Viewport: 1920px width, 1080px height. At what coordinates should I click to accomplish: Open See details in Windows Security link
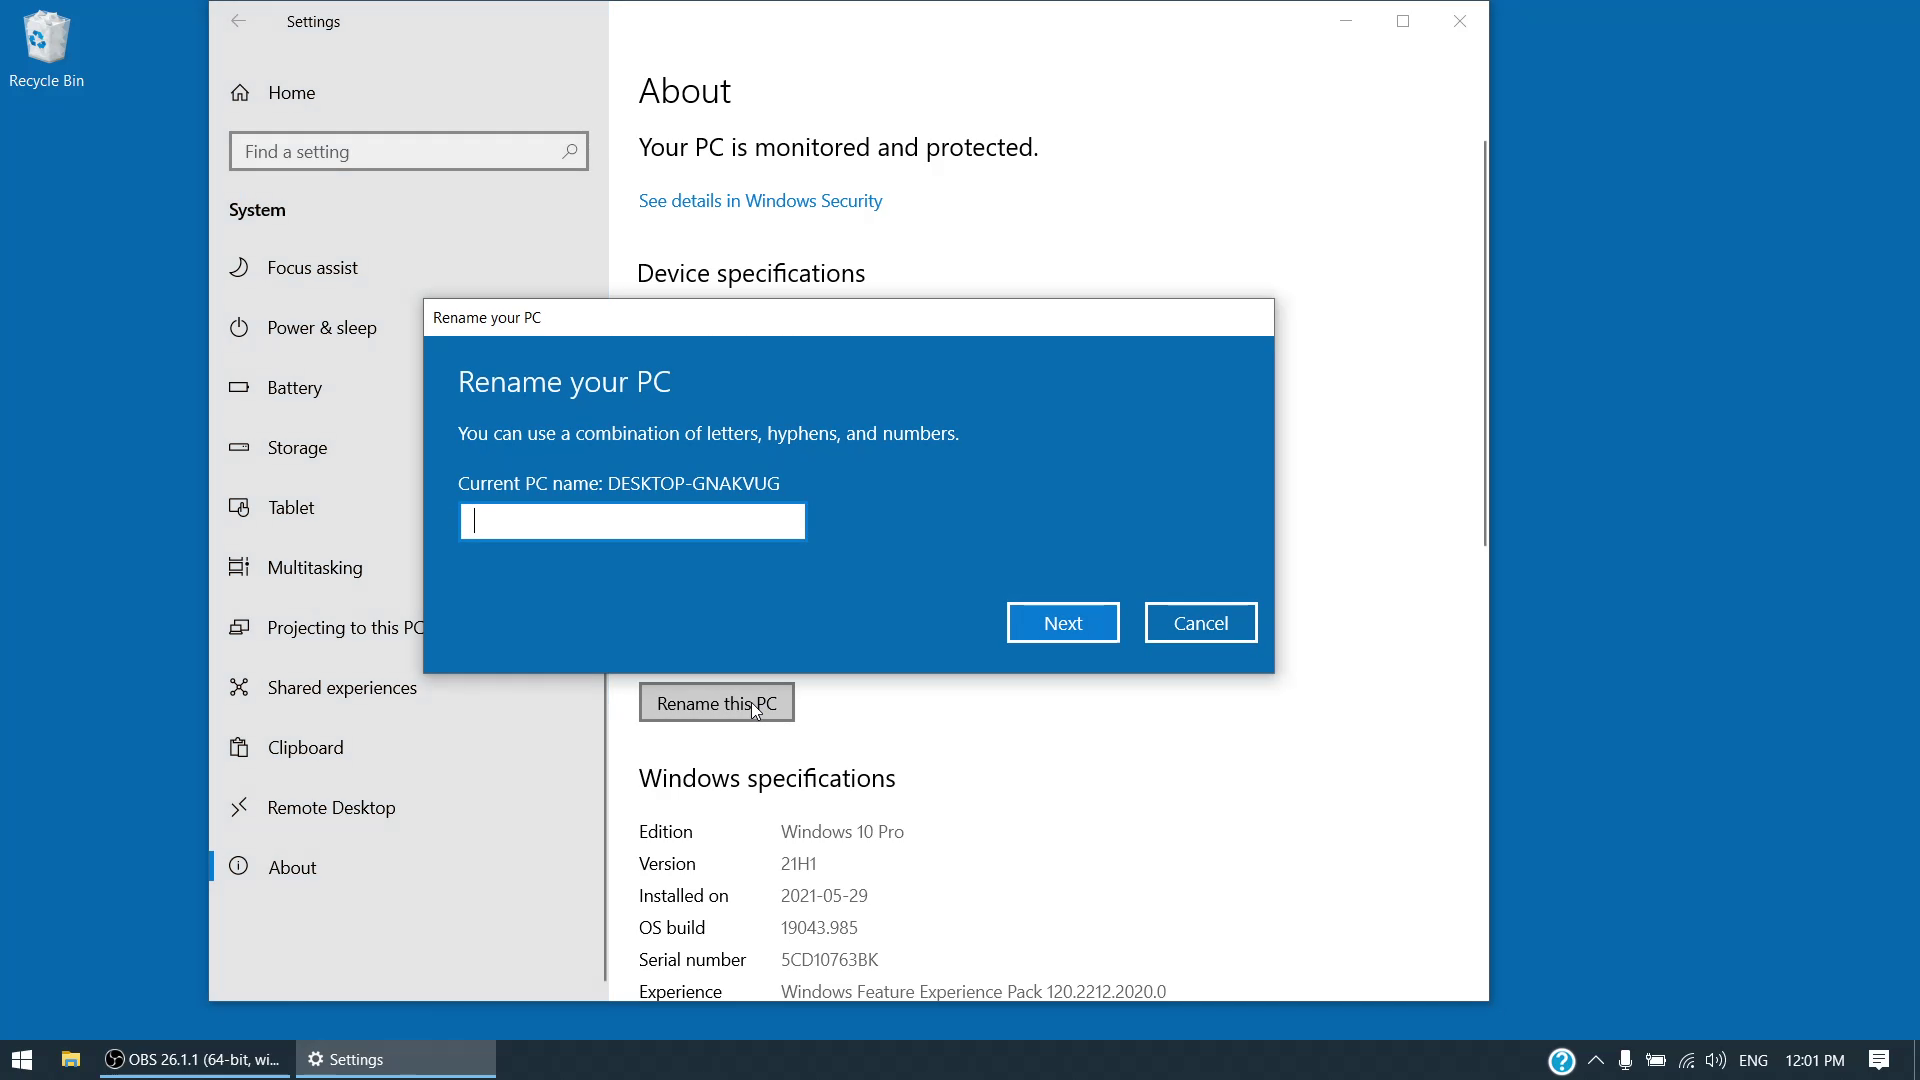tap(760, 201)
